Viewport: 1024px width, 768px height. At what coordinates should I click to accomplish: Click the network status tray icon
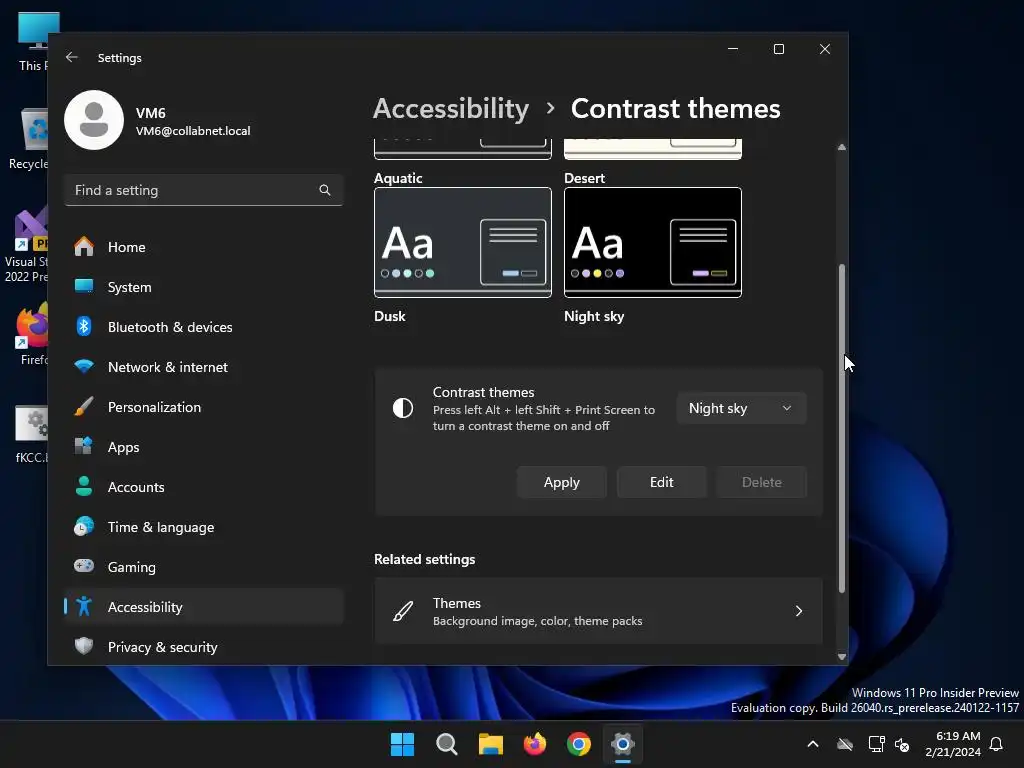click(x=876, y=744)
